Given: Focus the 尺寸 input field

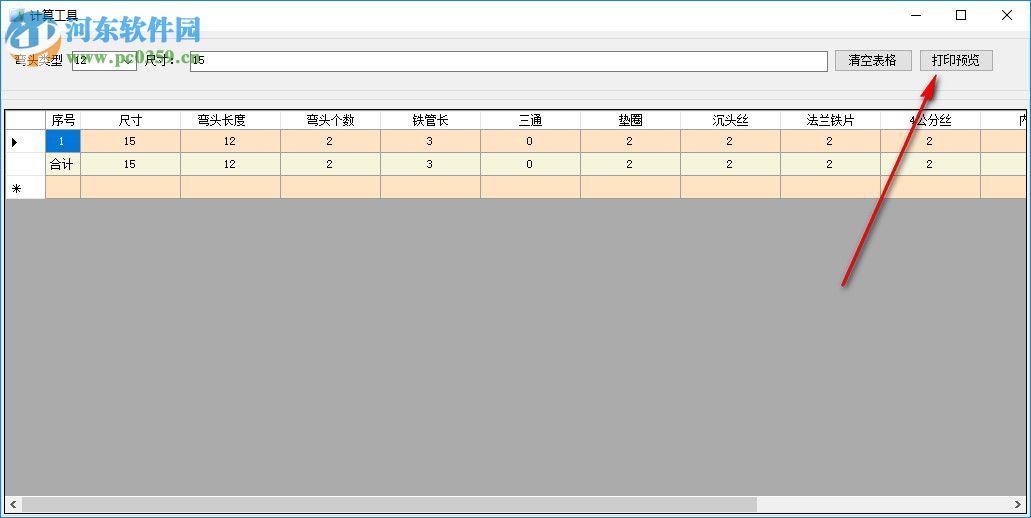Looking at the screenshot, I should 508,60.
